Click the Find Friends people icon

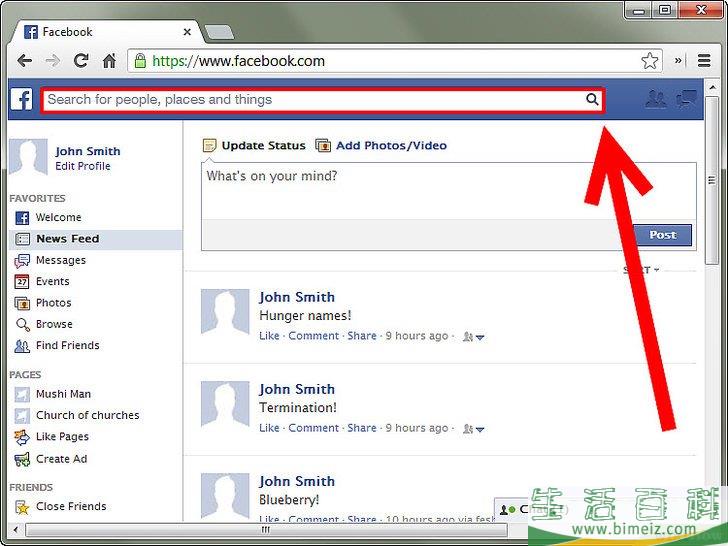[x=22, y=346]
